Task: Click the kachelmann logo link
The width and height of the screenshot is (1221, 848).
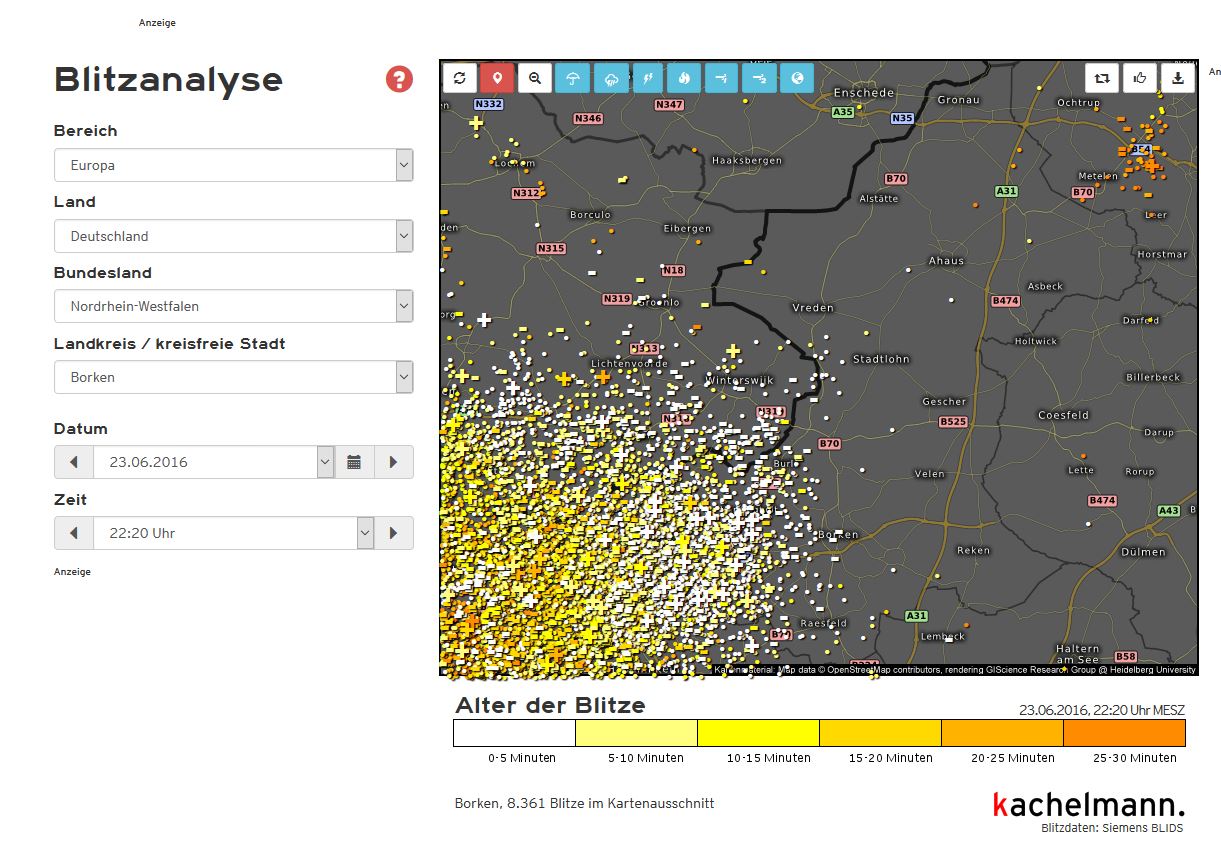Action: [x=1089, y=804]
